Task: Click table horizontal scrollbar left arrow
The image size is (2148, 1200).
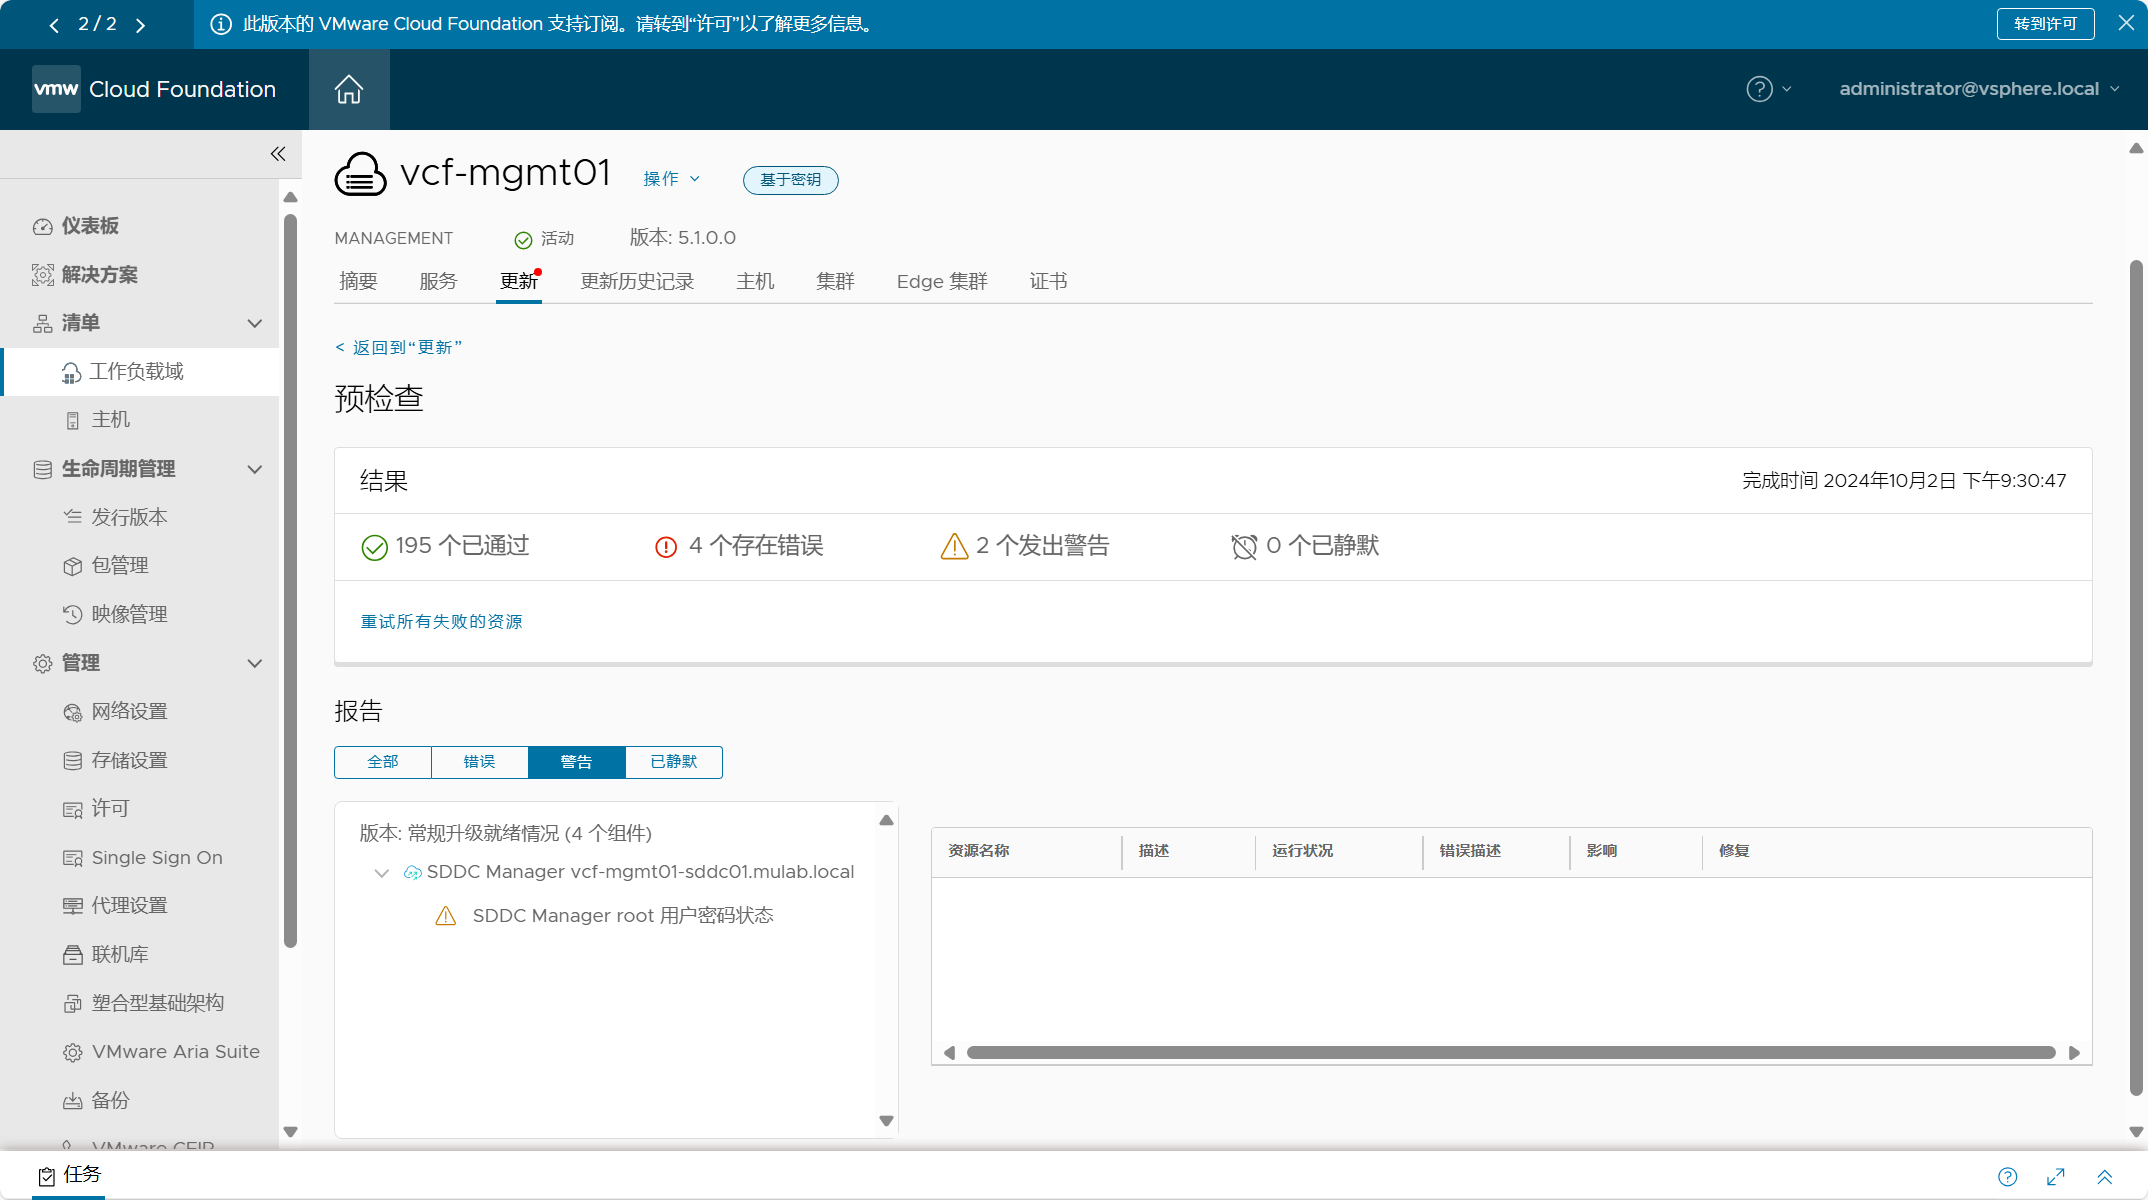Action: coord(949,1053)
